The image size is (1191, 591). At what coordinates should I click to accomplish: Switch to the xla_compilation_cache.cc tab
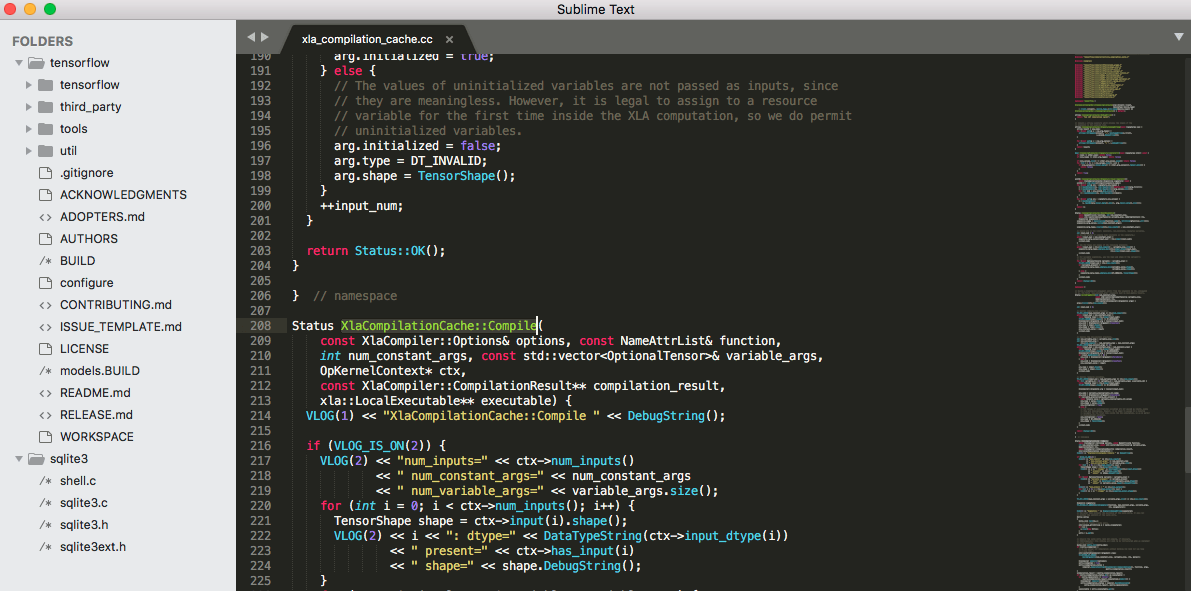click(367, 40)
